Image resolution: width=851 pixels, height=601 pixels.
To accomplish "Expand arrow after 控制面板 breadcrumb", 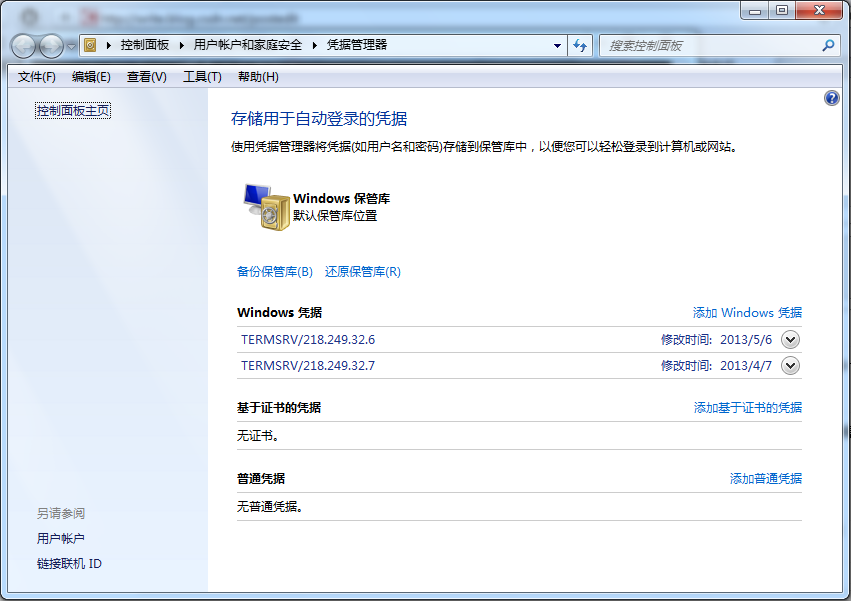I will (x=181, y=45).
